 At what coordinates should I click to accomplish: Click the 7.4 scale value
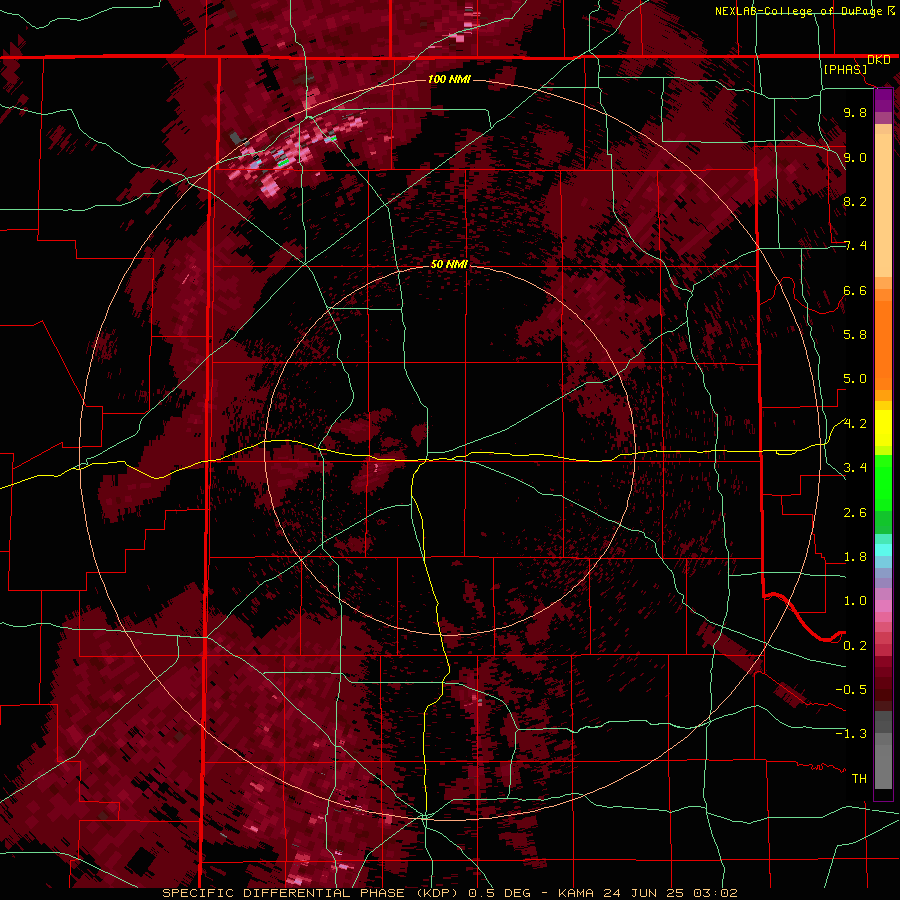click(x=855, y=246)
